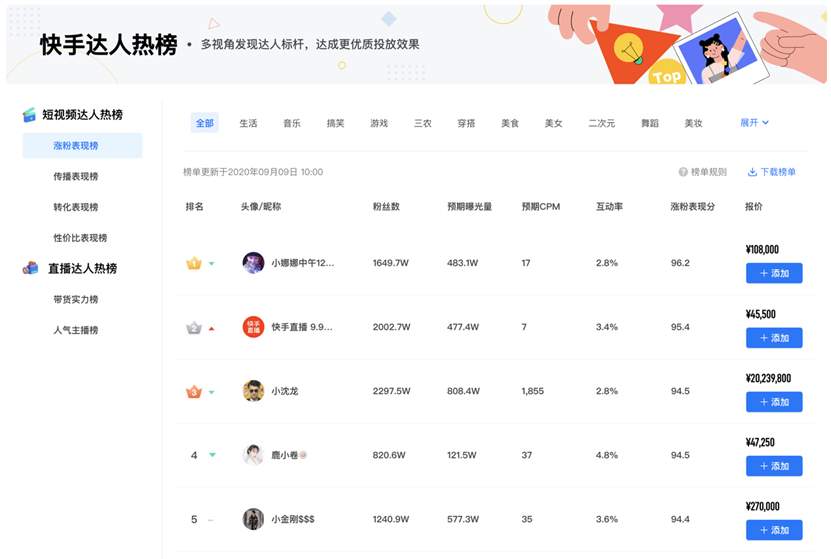Expand more categories with 展开
This screenshot has height=559, width=831.
pyautogui.click(x=754, y=122)
